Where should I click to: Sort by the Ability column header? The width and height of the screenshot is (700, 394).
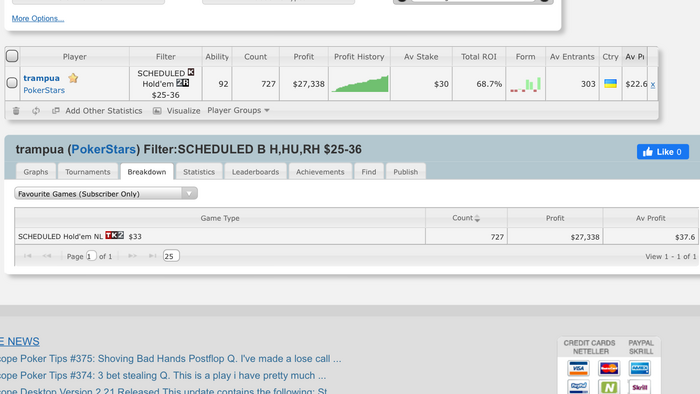coord(217,57)
